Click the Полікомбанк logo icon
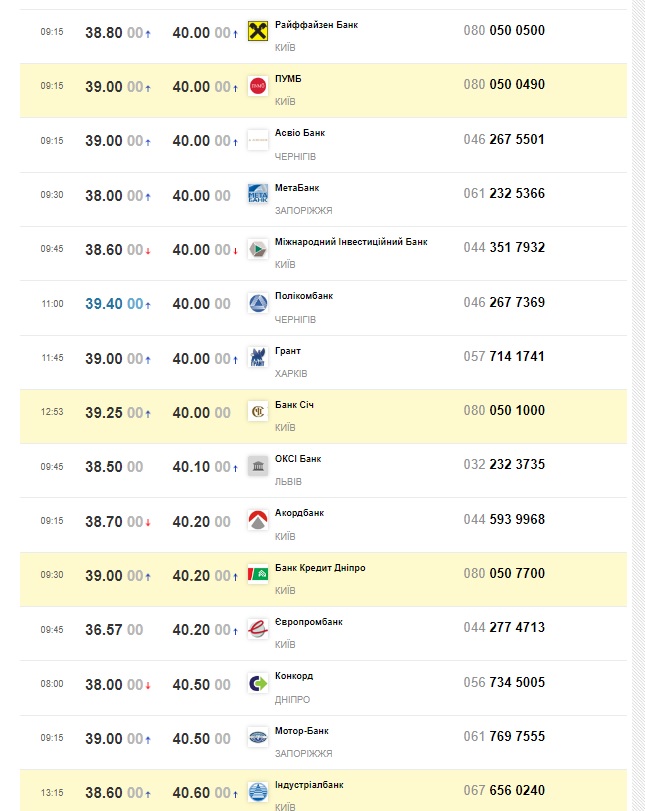This screenshot has height=811, width=645. (x=258, y=303)
